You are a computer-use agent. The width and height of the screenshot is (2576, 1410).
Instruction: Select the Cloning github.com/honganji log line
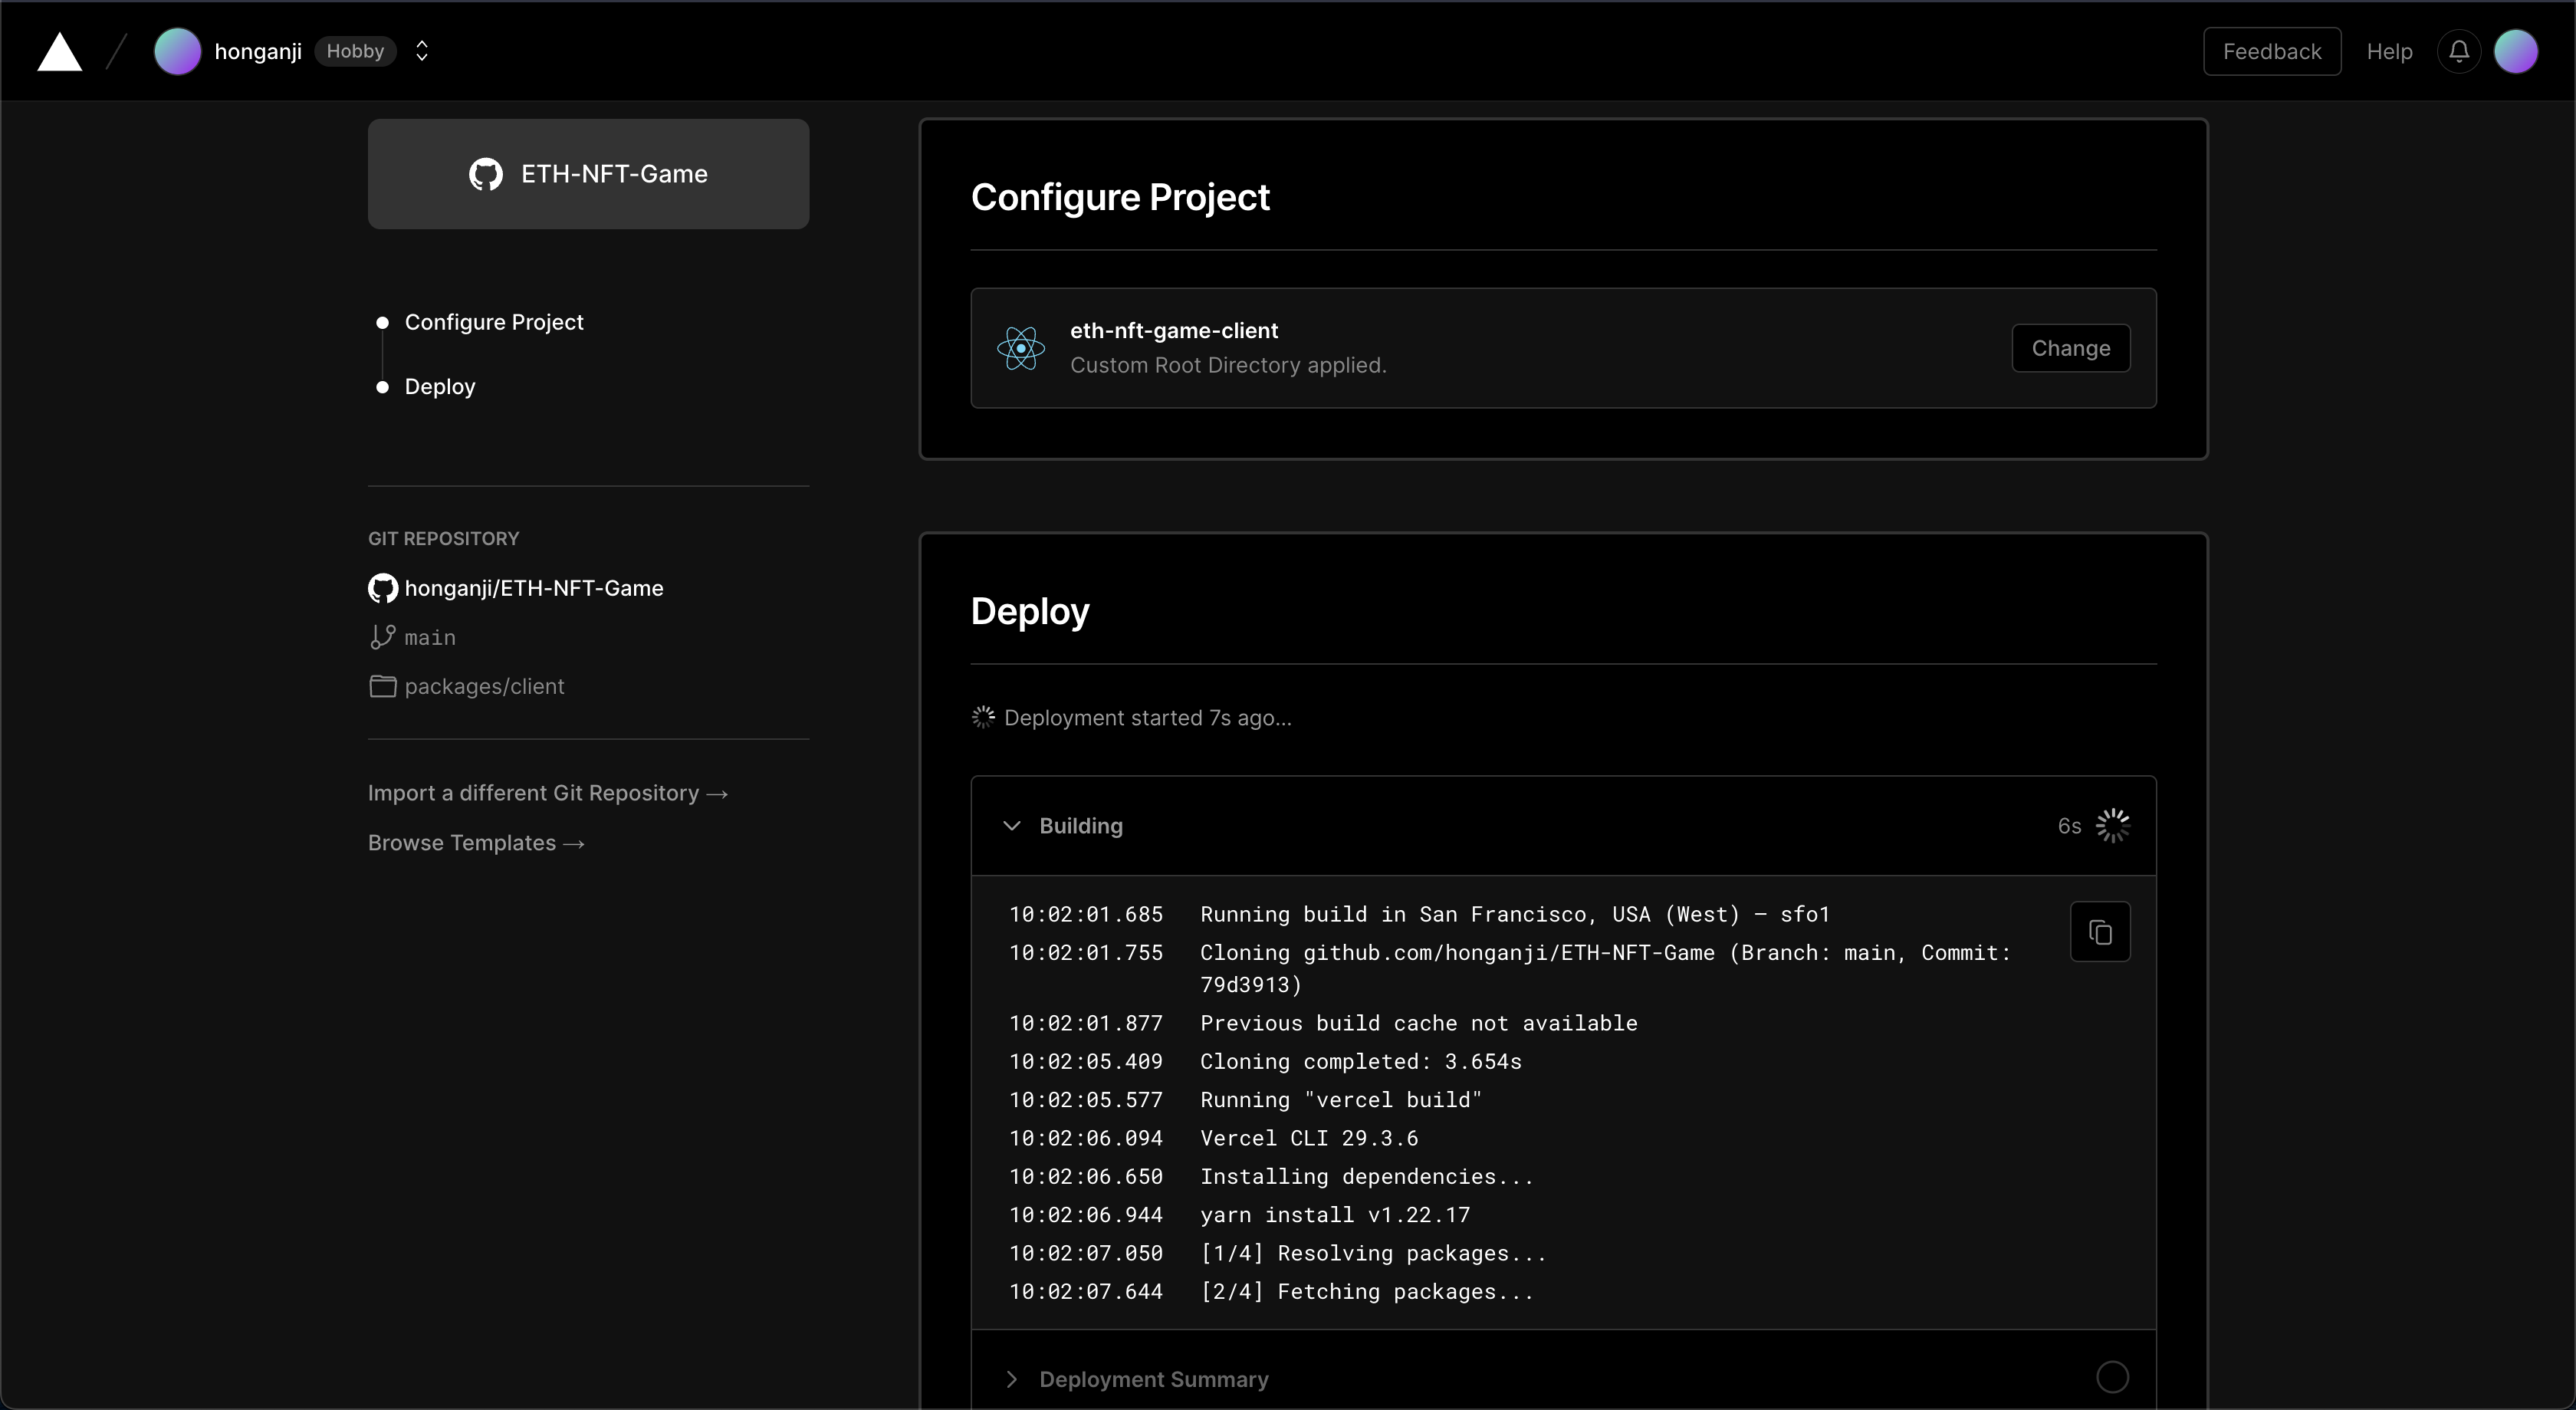coord(1605,968)
